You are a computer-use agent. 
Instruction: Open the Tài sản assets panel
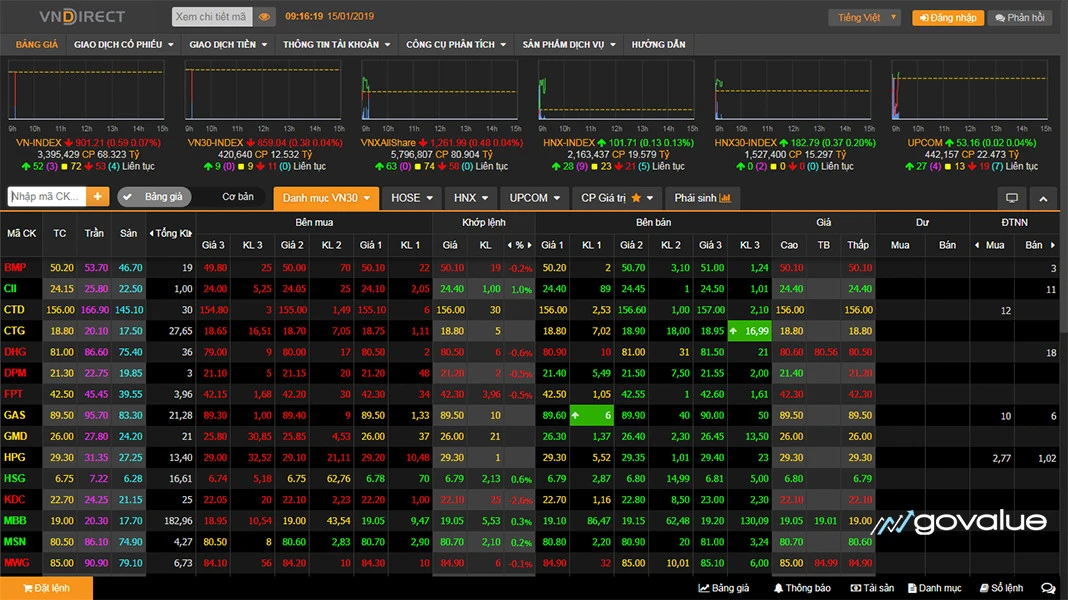[x=872, y=588]
